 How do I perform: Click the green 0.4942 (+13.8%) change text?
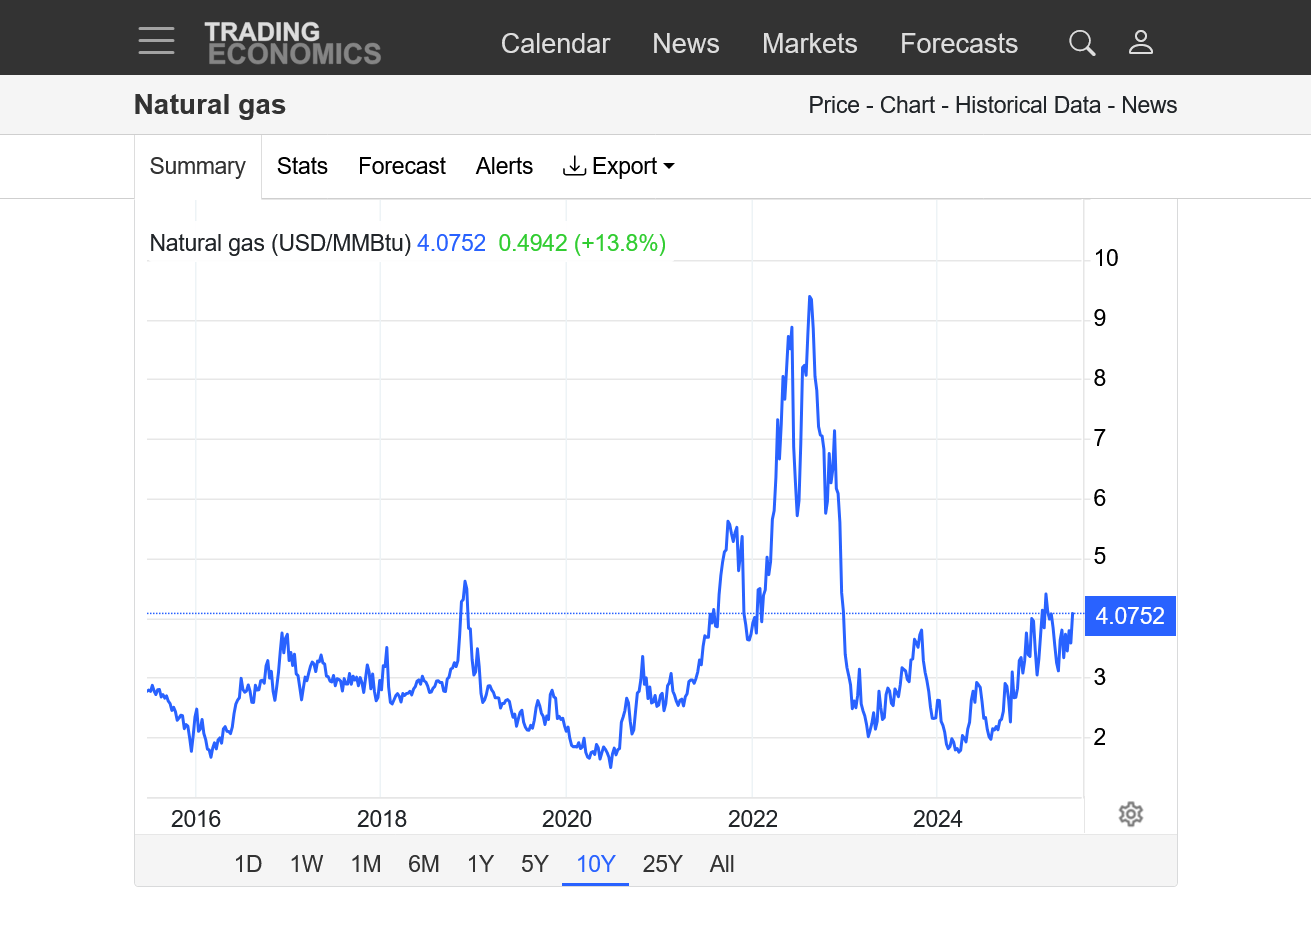point(582,243)
